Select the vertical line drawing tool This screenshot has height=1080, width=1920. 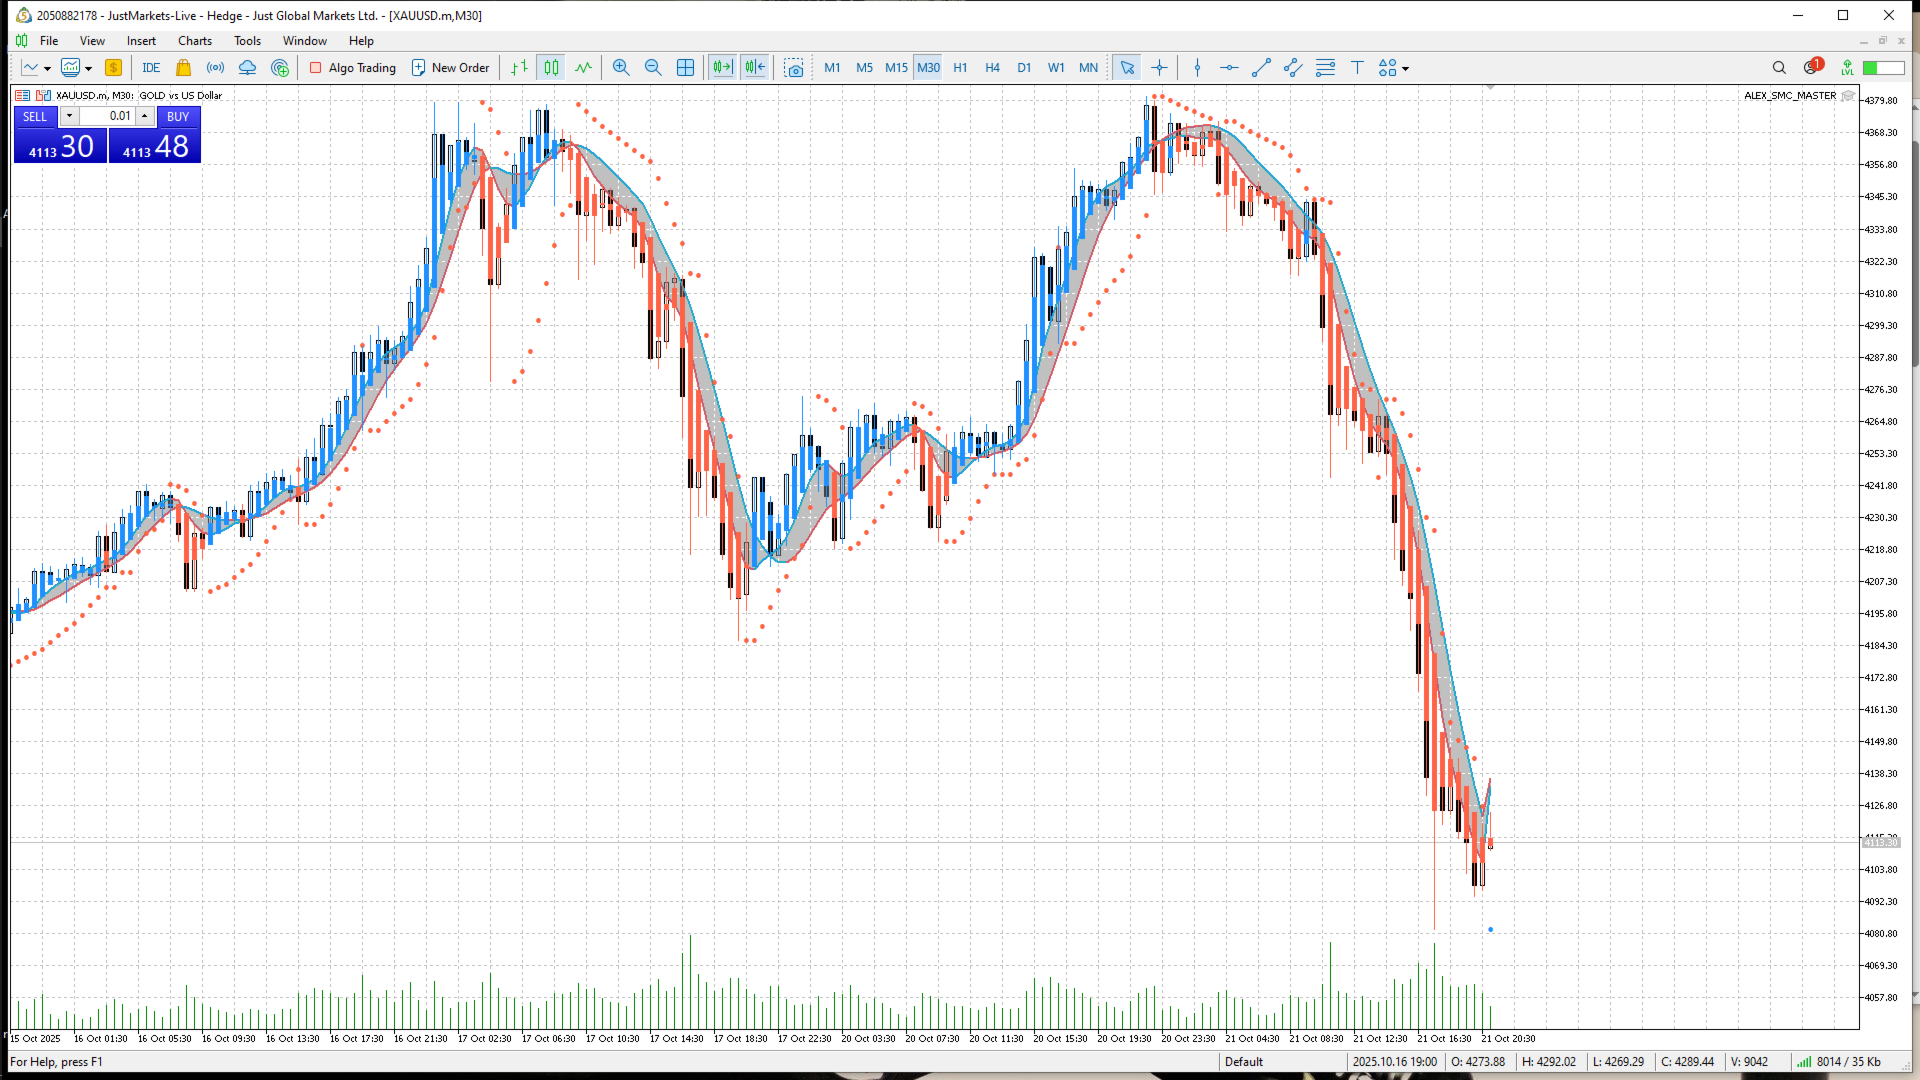coord(1197,68)
